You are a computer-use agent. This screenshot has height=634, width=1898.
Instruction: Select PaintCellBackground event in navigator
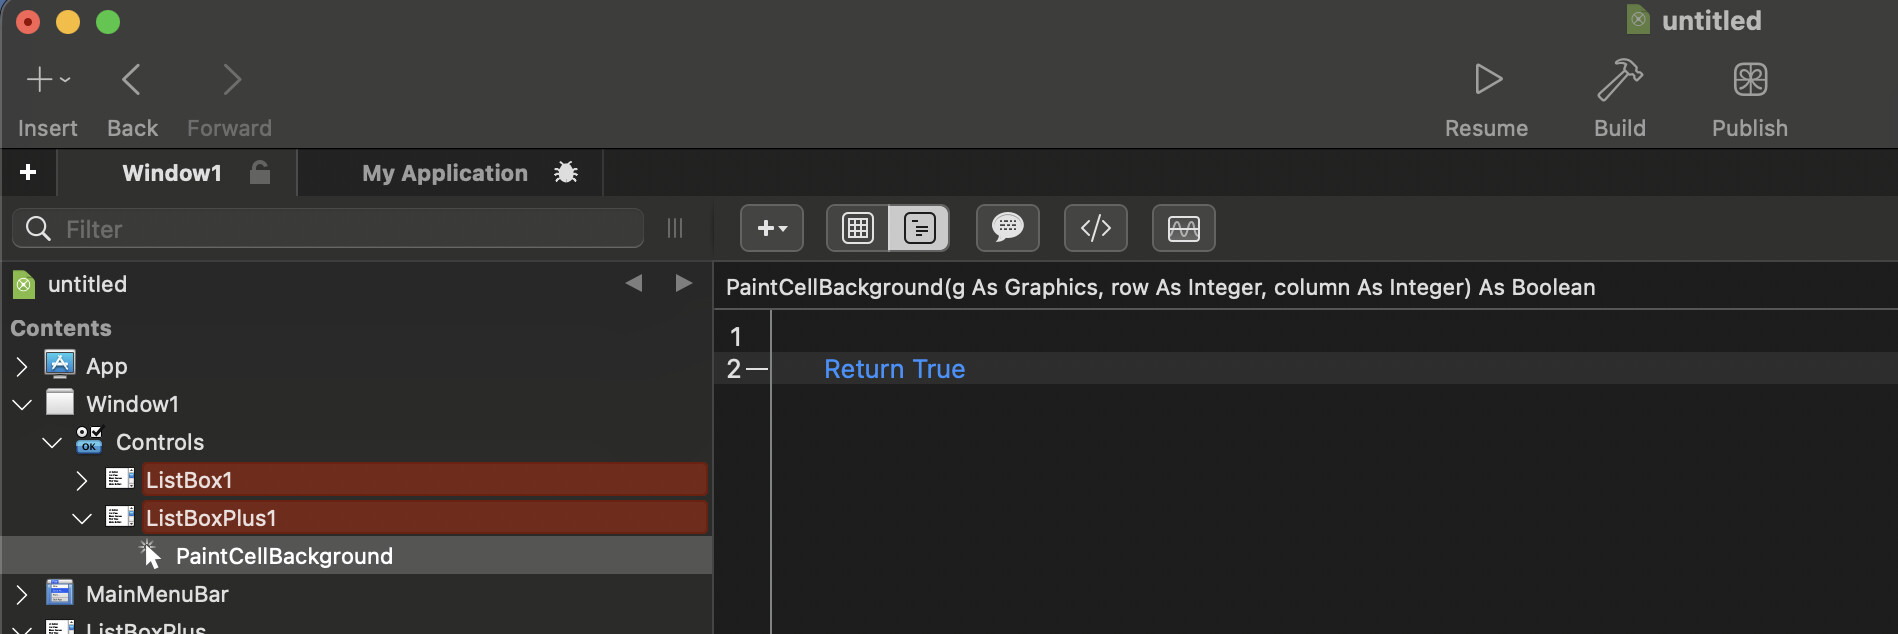coord(284,556)
